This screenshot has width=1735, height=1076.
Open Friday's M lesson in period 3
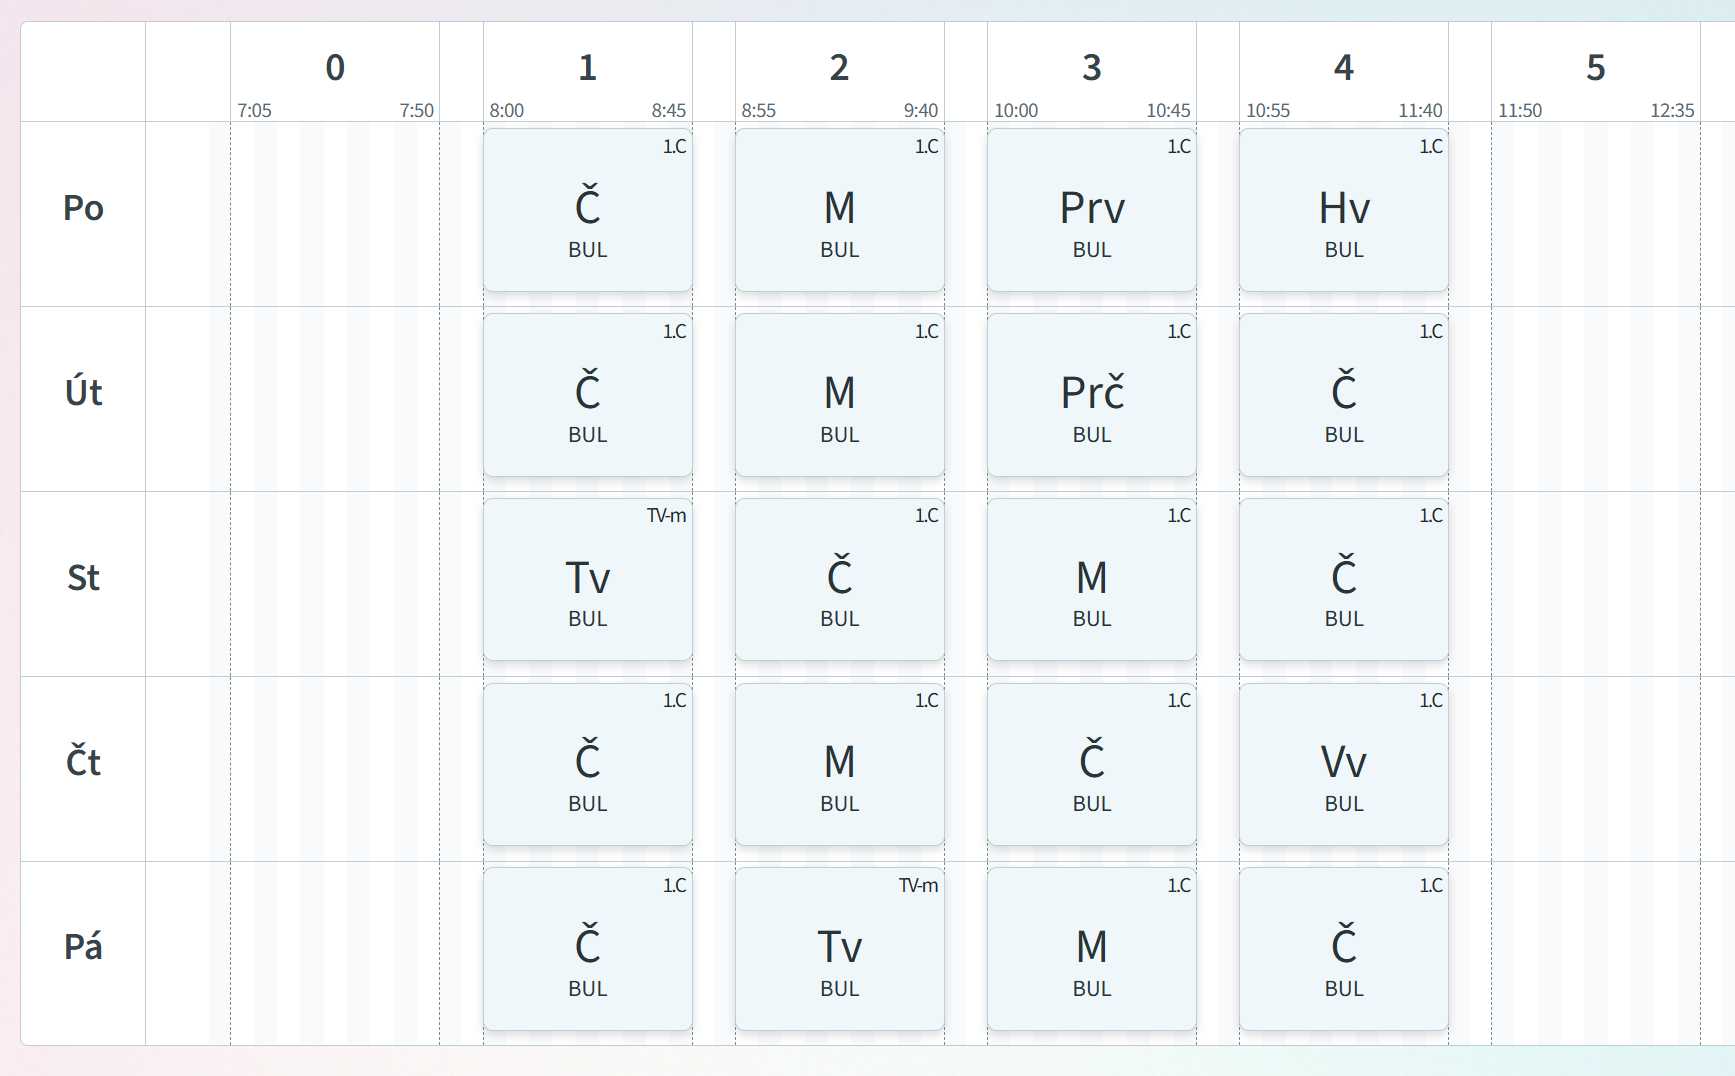(1091, 949)
